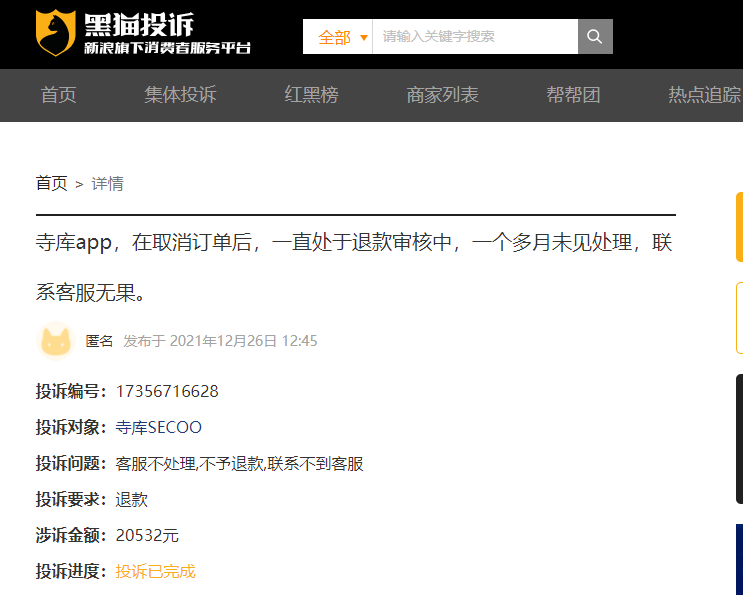Open the 热点追踪 nav item
The height and width of the screenshot is (595, 743).
(705, 95)
